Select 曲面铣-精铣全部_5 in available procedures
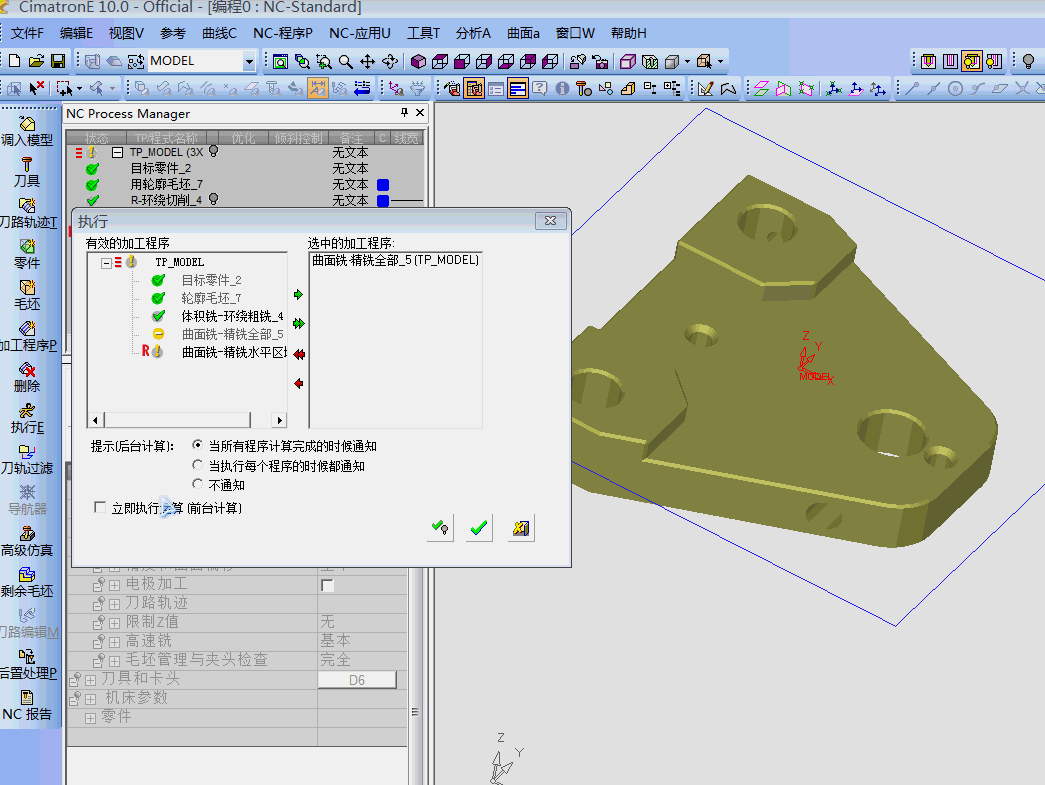The width and height of the screenshot is (1045, 785). click(x=232, y=335)
